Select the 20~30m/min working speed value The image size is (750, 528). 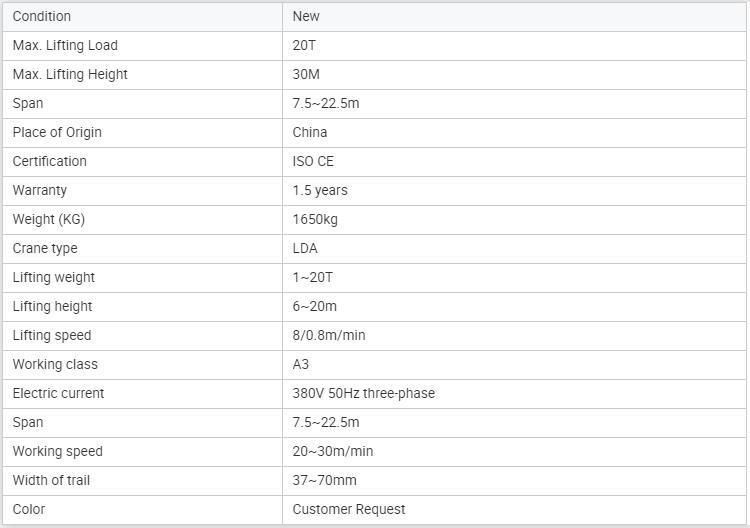coord(332,451)
